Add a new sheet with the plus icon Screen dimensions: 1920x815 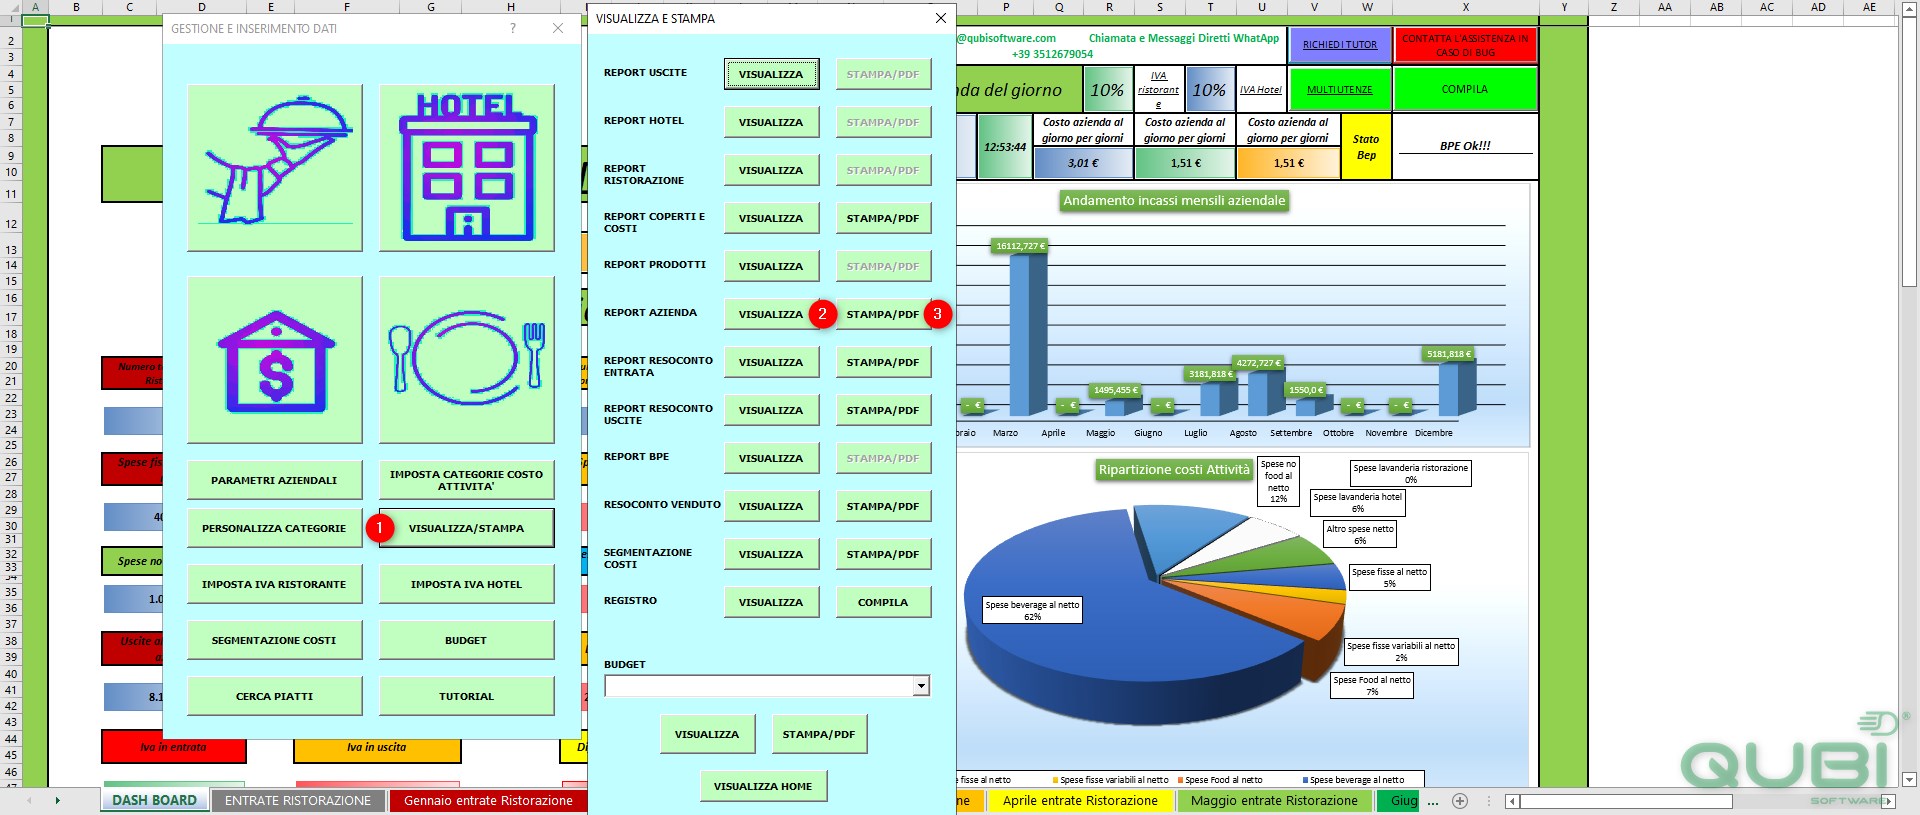(1460, 801)
